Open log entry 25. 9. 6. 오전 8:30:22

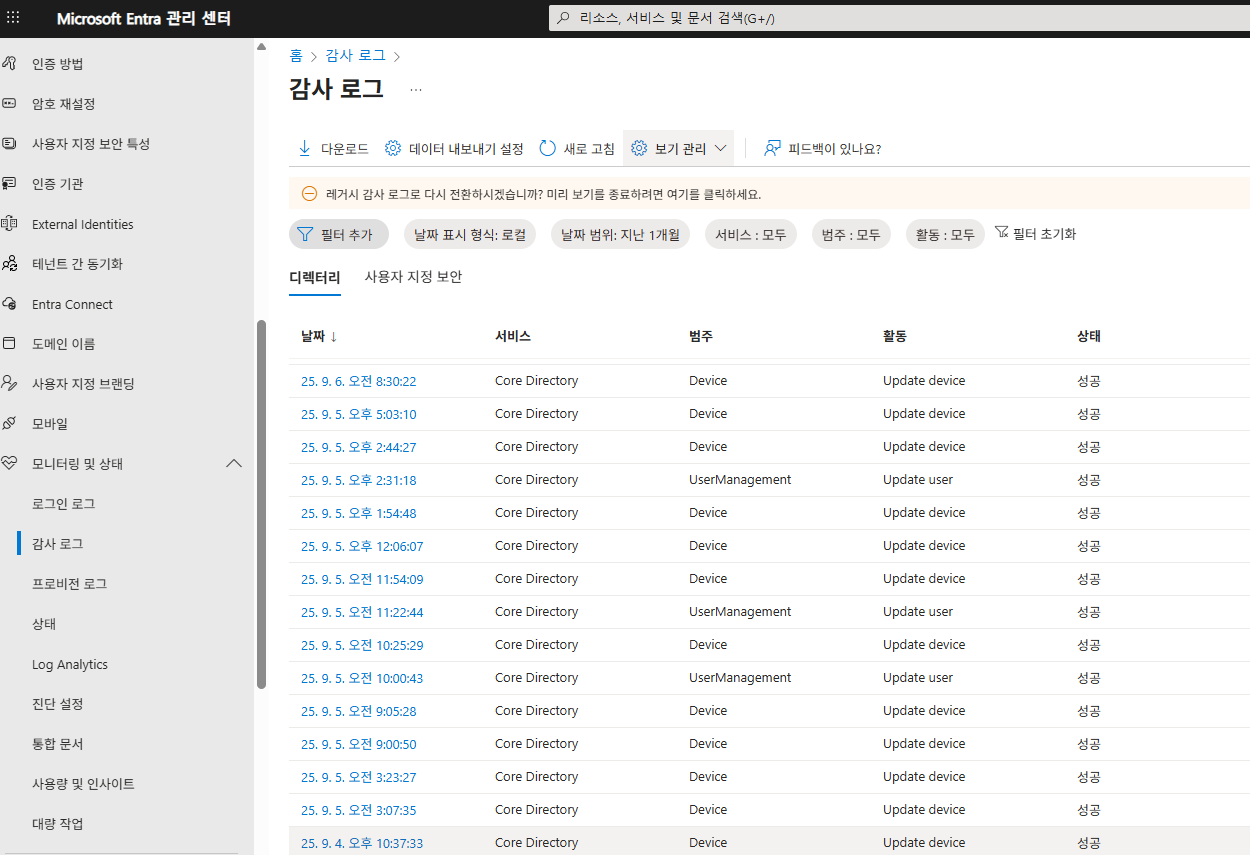tap(358, 381)
